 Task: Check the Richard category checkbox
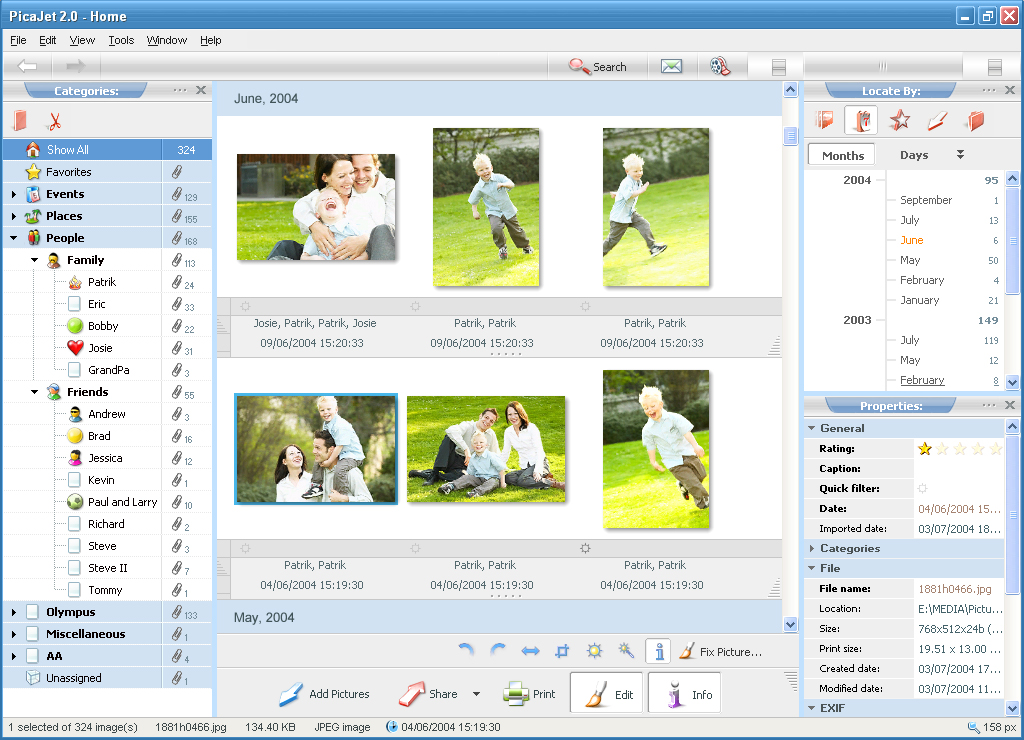point(75,524)
